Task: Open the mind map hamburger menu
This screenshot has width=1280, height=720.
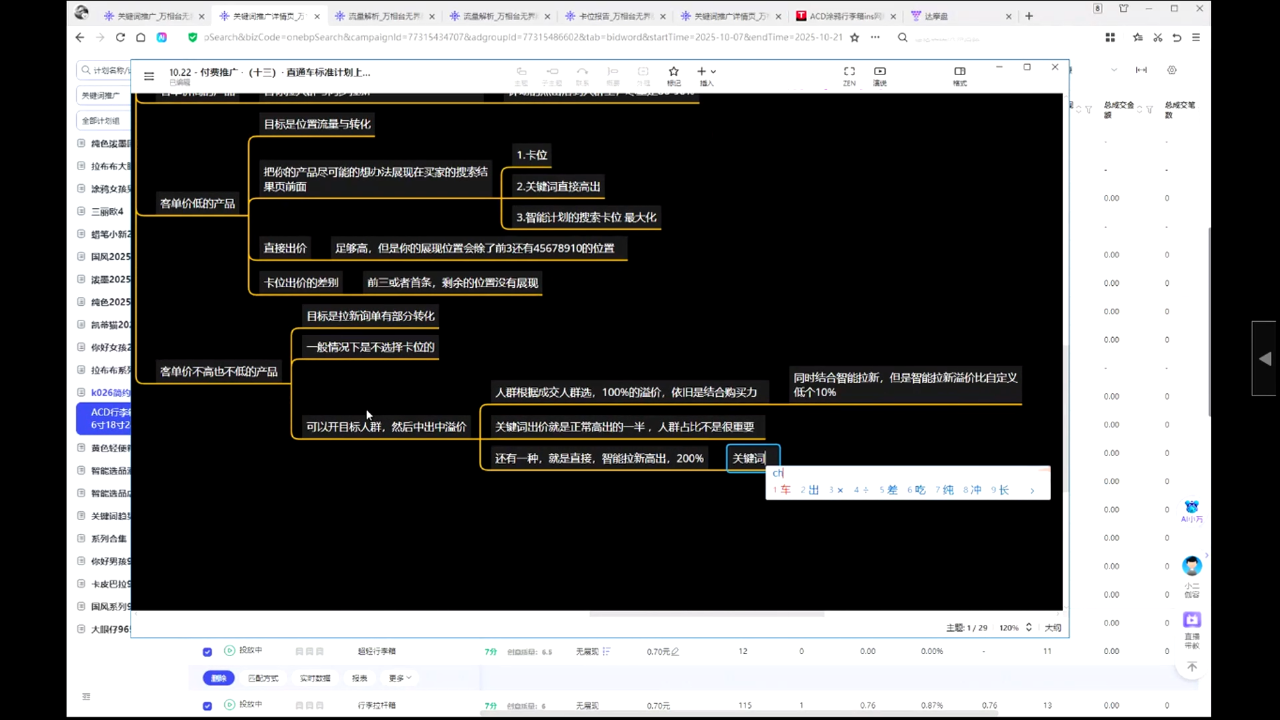Action: tap(149, 76)
